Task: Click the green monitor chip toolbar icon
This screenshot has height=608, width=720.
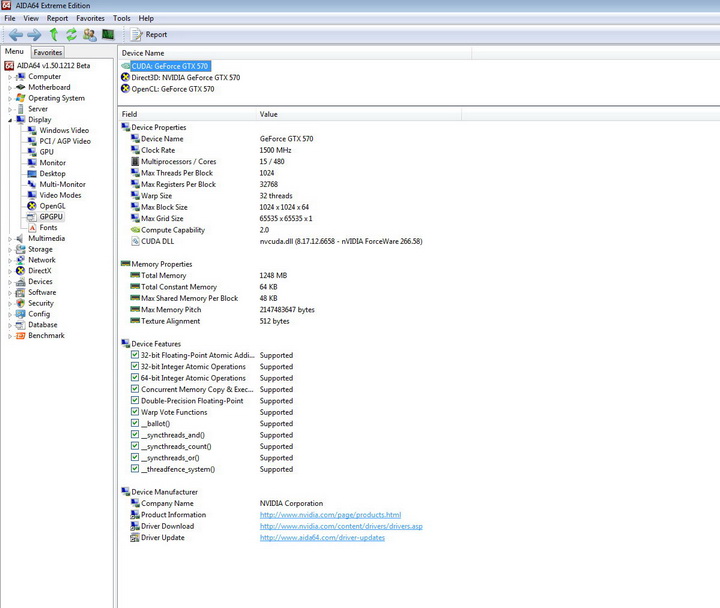Action: 108,34
